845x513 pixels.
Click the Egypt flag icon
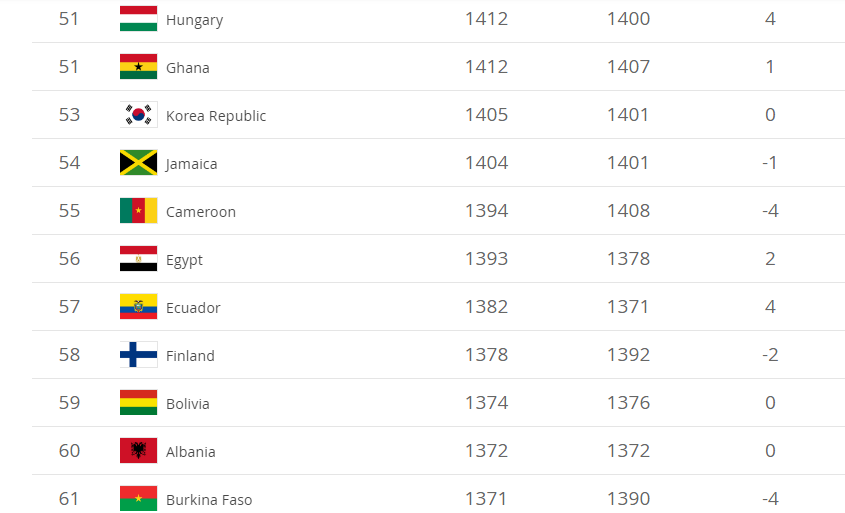point(138,259)
